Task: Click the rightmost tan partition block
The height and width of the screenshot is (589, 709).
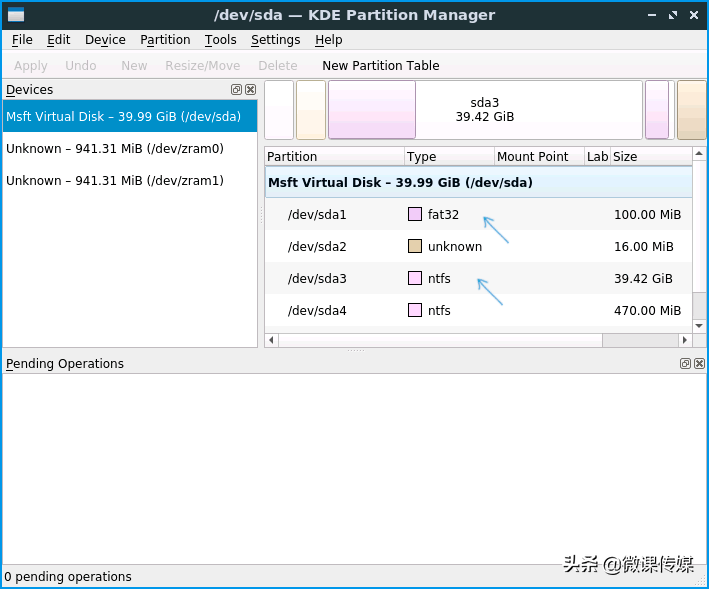Action: pyautogui.click(x=691, y=110)
